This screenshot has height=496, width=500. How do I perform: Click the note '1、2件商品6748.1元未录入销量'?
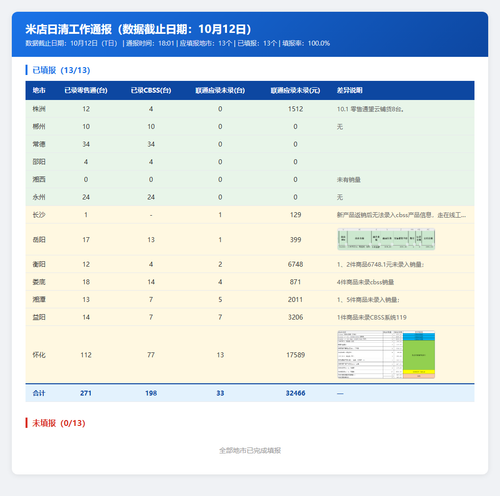pos(380,265)
